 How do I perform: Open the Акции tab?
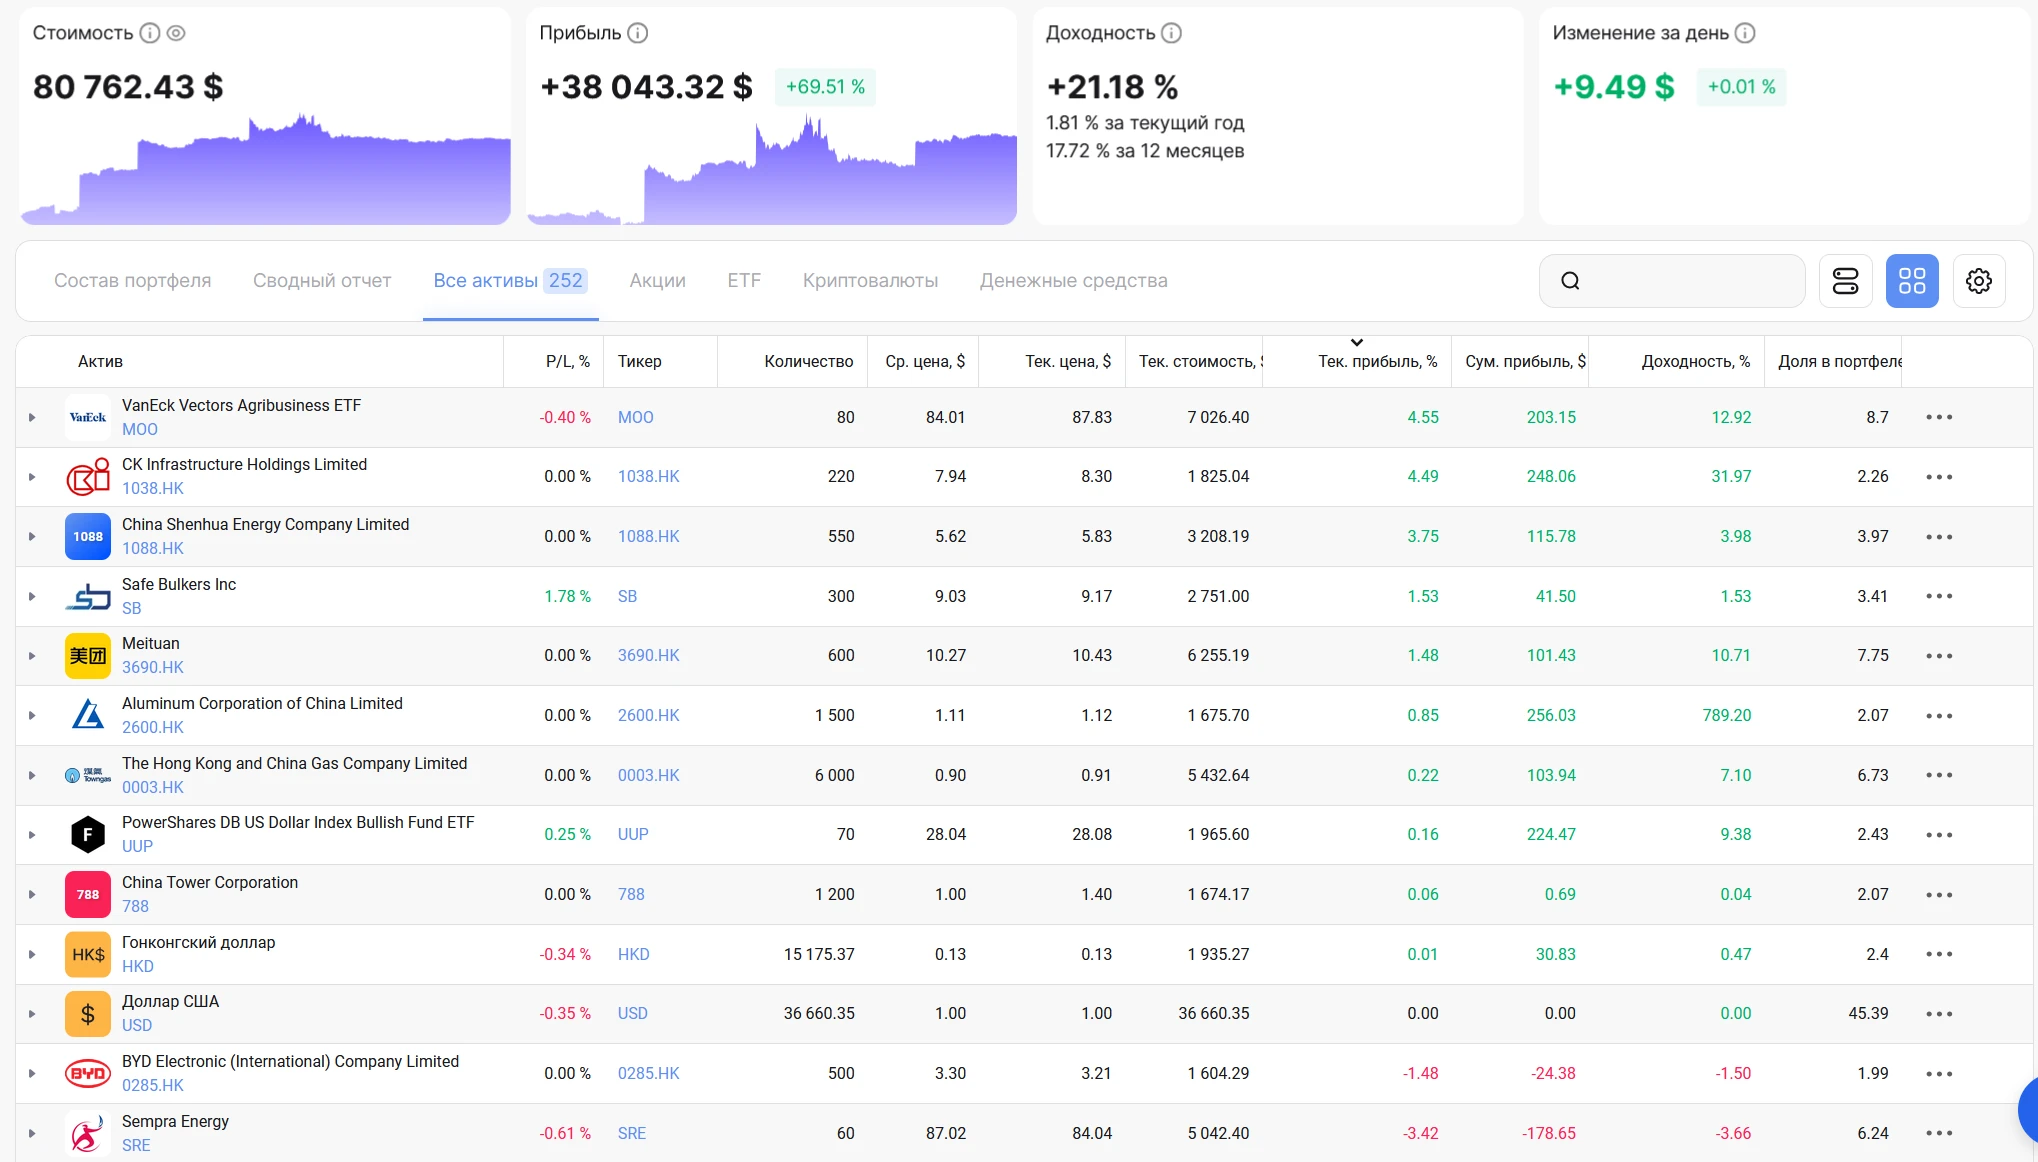point(658,281)
